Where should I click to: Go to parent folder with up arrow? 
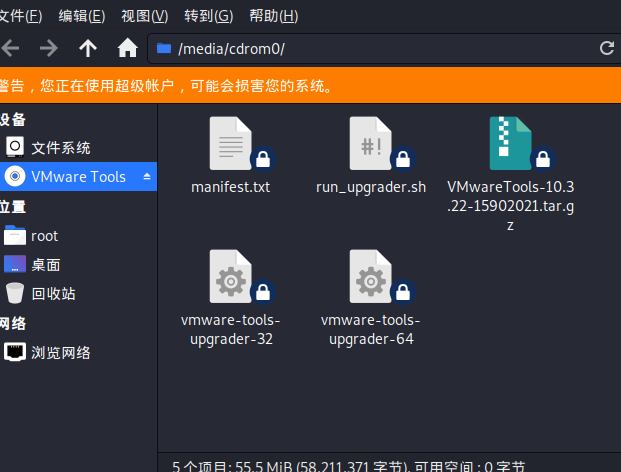pyautogui.click(x=88, y=49)
